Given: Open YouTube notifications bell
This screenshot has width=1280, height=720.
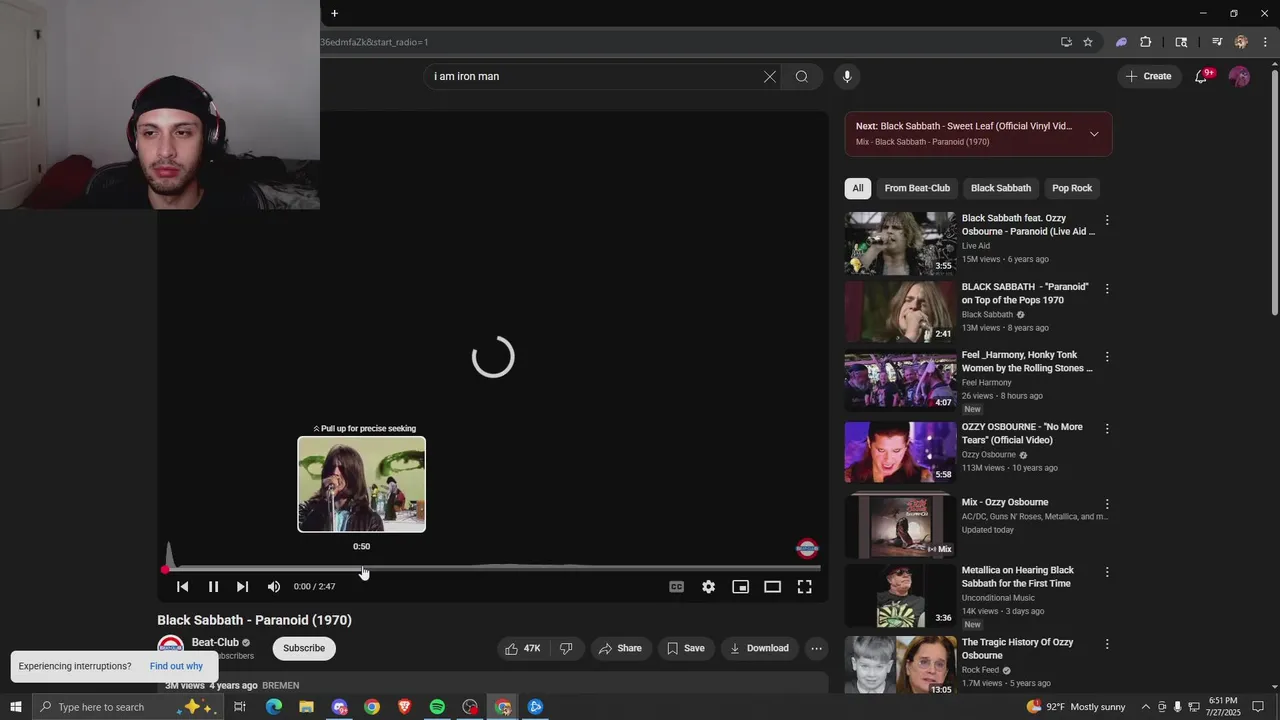Looking at the screenshot, I should (1201, 76).
